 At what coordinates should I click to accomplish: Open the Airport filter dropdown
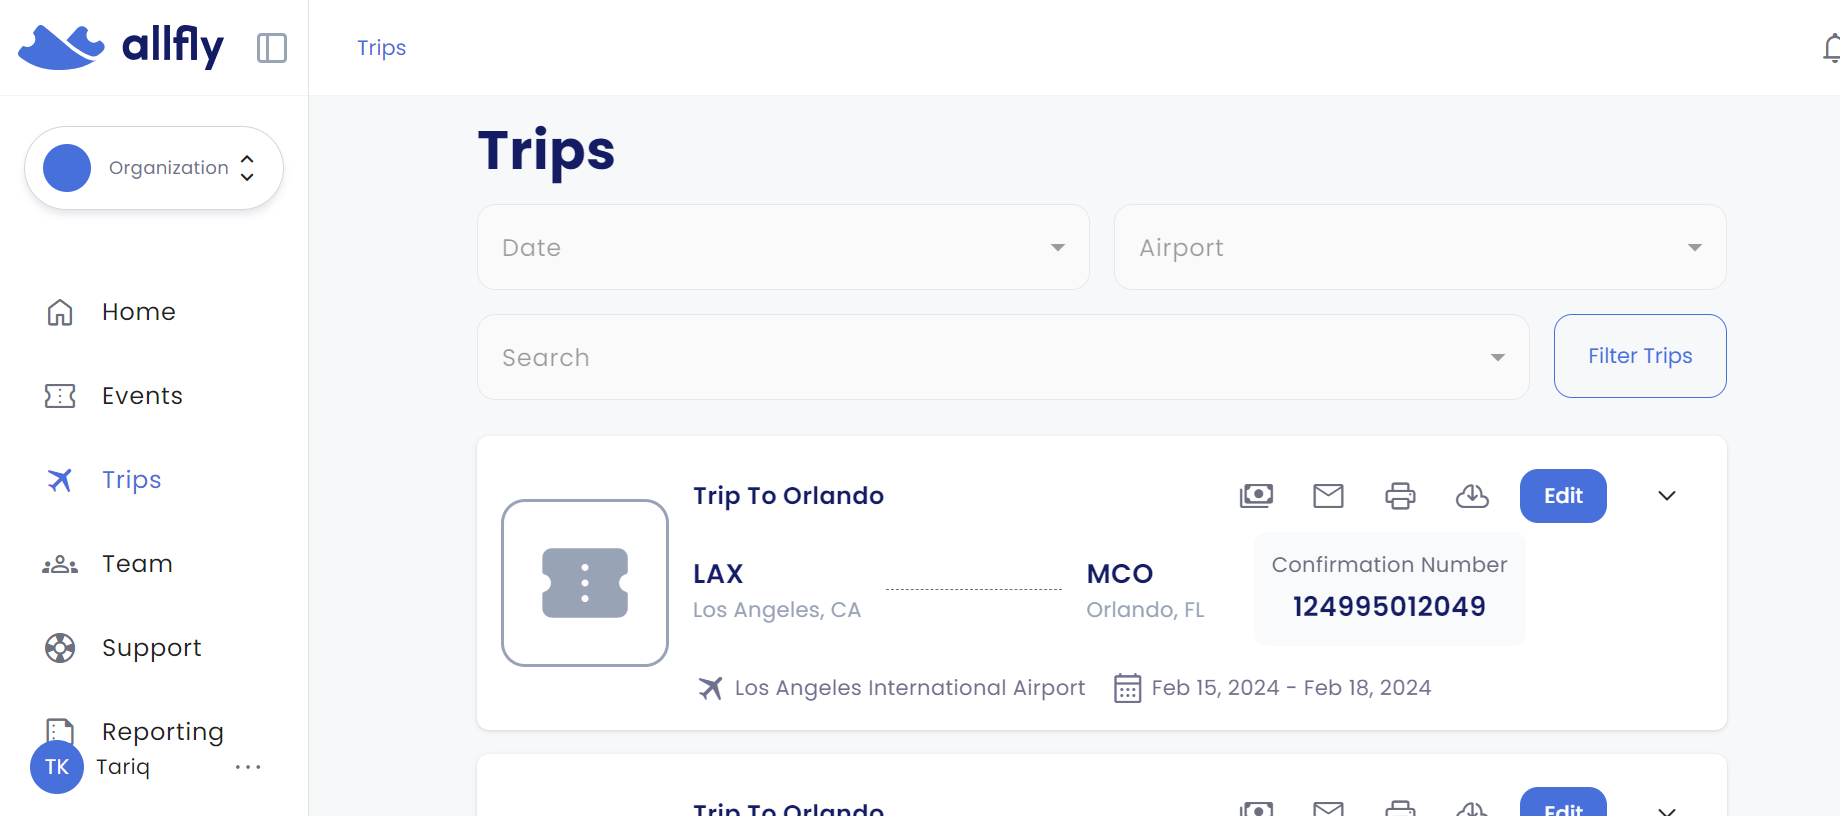click(x=1420, y=247)
